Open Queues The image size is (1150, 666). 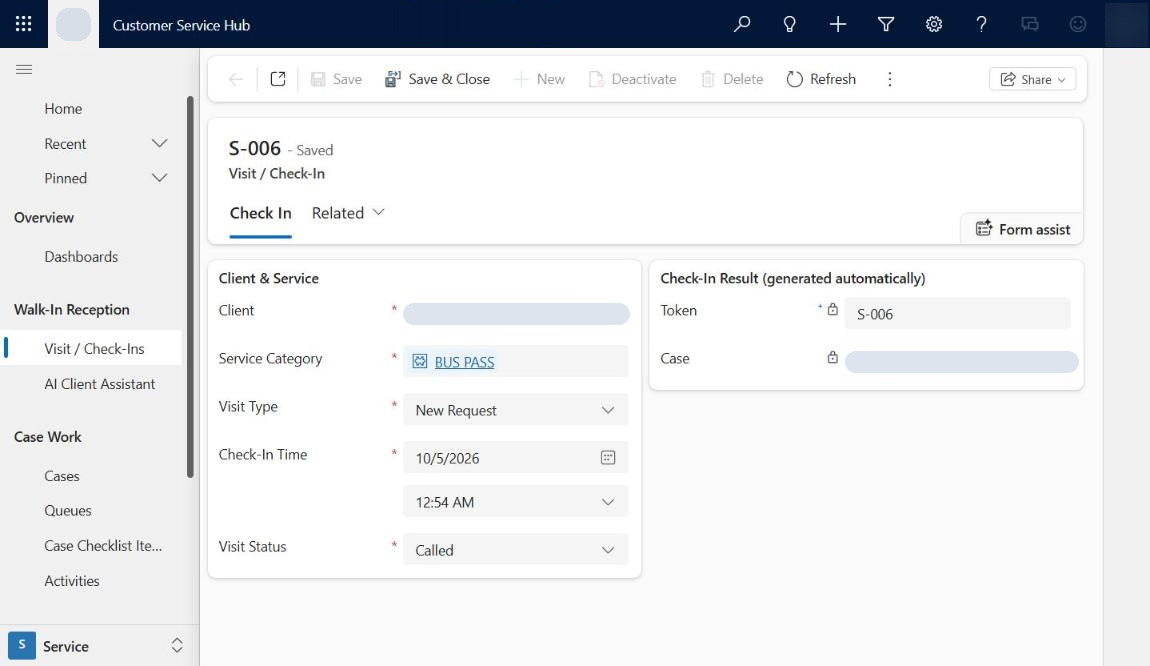pos(67,511)
